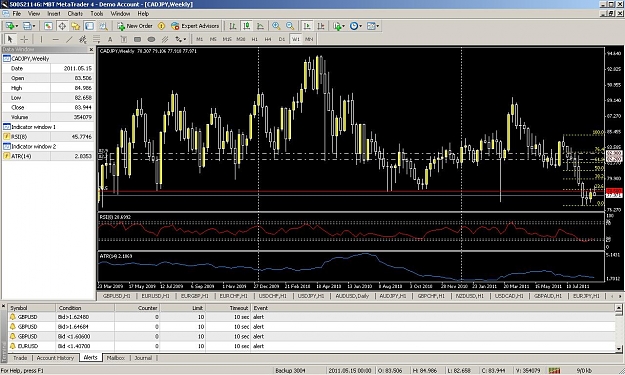
Task: Open the Insert menu
Action: pos(54,14)
